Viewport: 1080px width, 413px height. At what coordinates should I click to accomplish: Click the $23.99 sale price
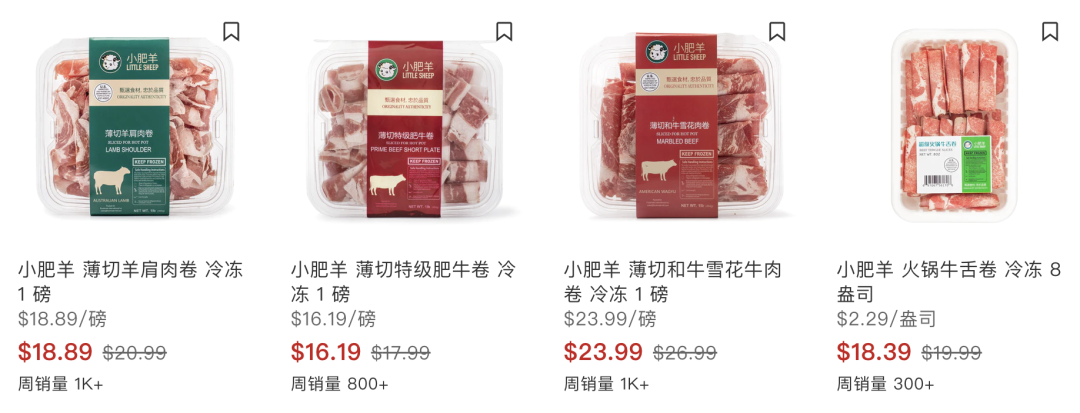[603, 352]
